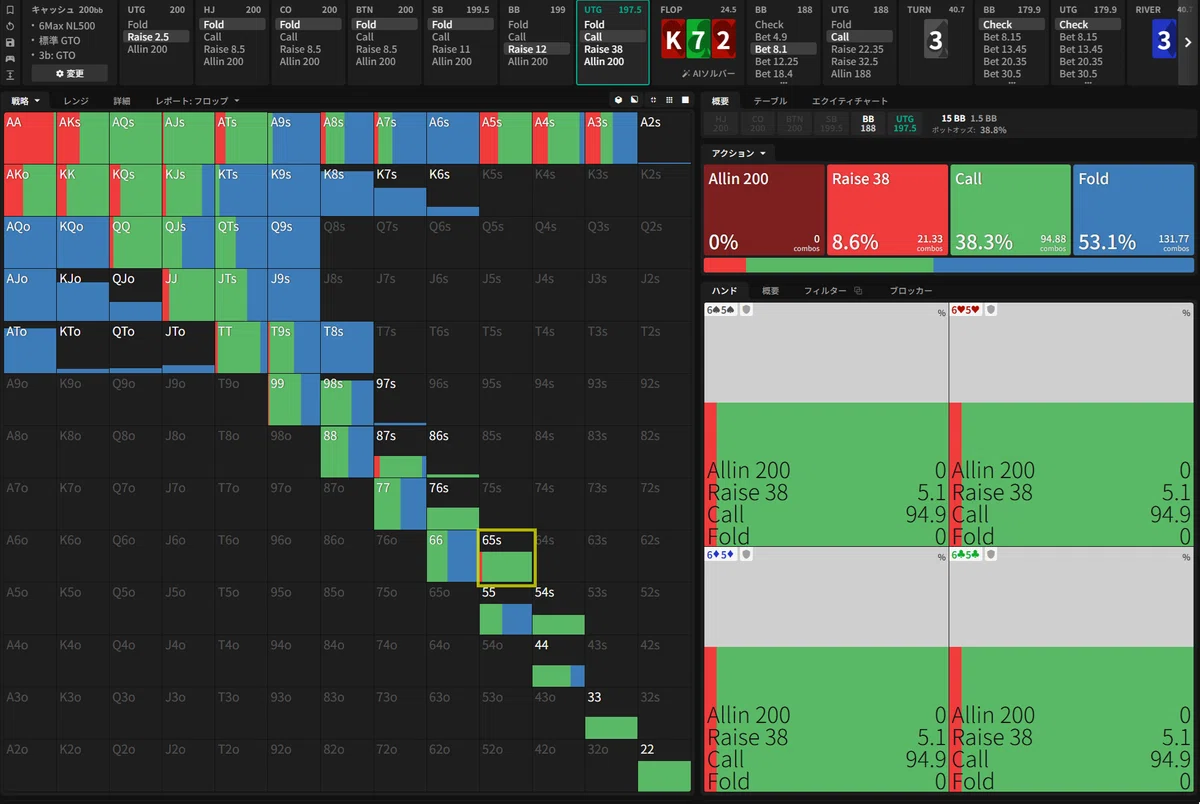Open the フィルター tab

(x=825, y=291)
